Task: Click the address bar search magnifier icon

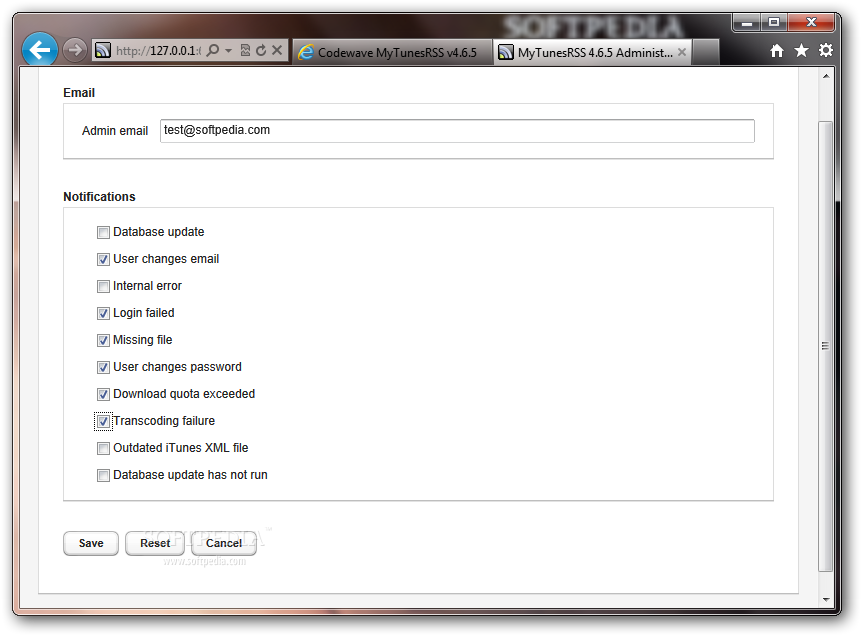Action: click(213, 51)
